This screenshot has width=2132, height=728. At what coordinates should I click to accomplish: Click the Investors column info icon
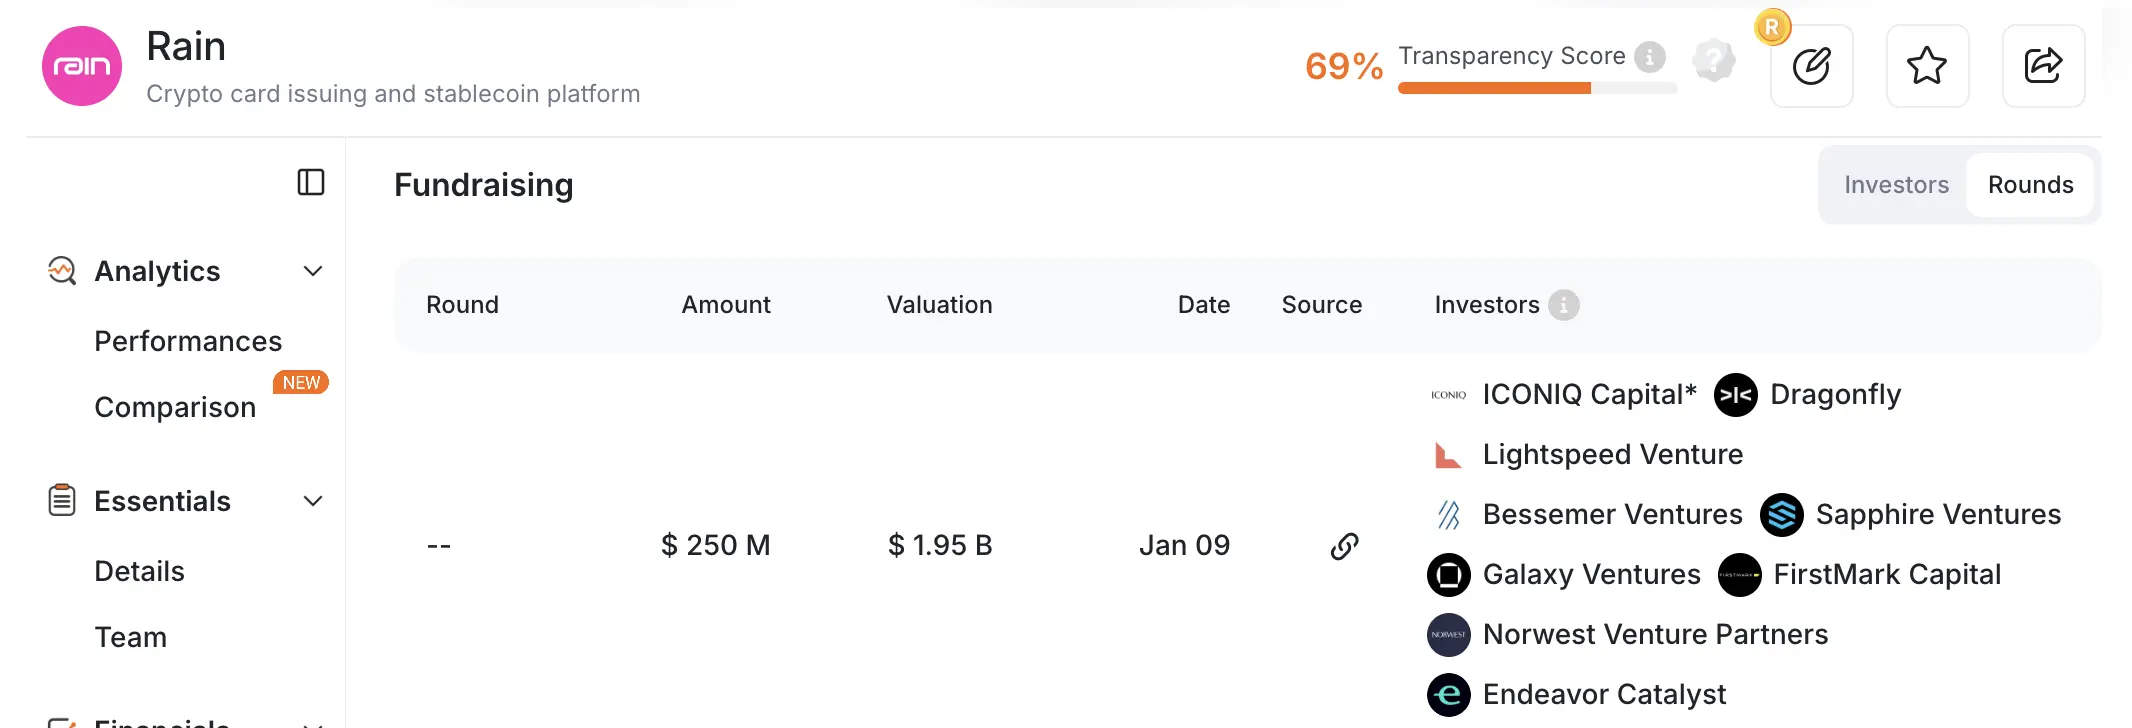1564,305
